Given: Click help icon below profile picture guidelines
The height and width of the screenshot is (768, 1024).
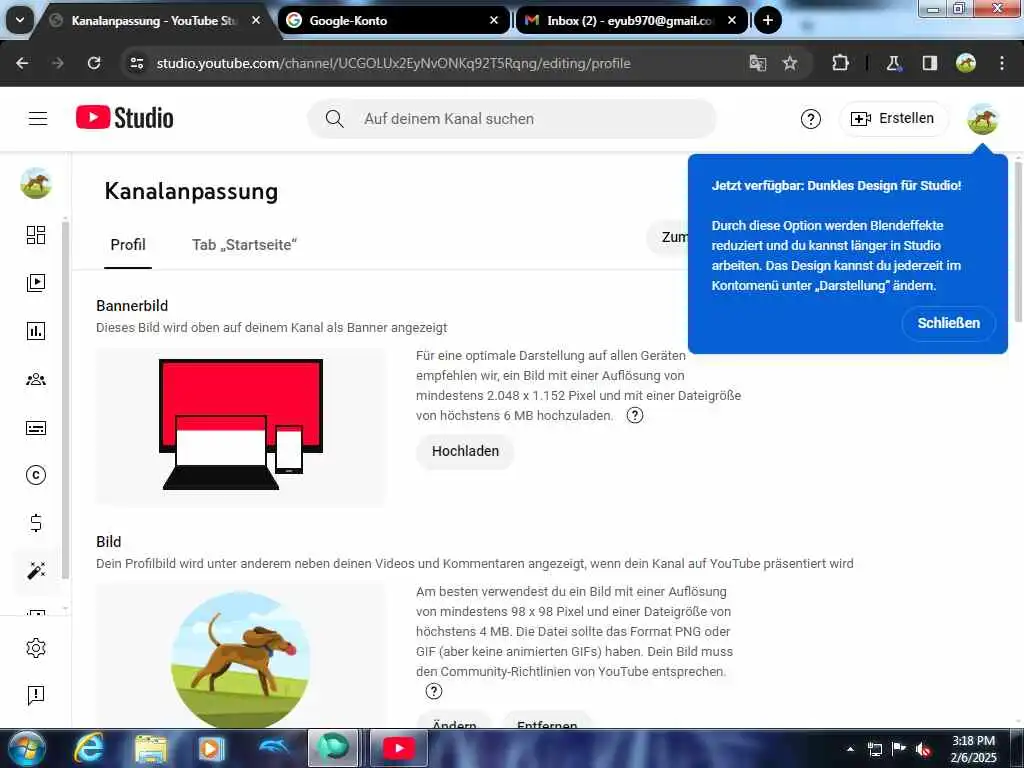Looking at the screenshot, I should coord(434,691).
